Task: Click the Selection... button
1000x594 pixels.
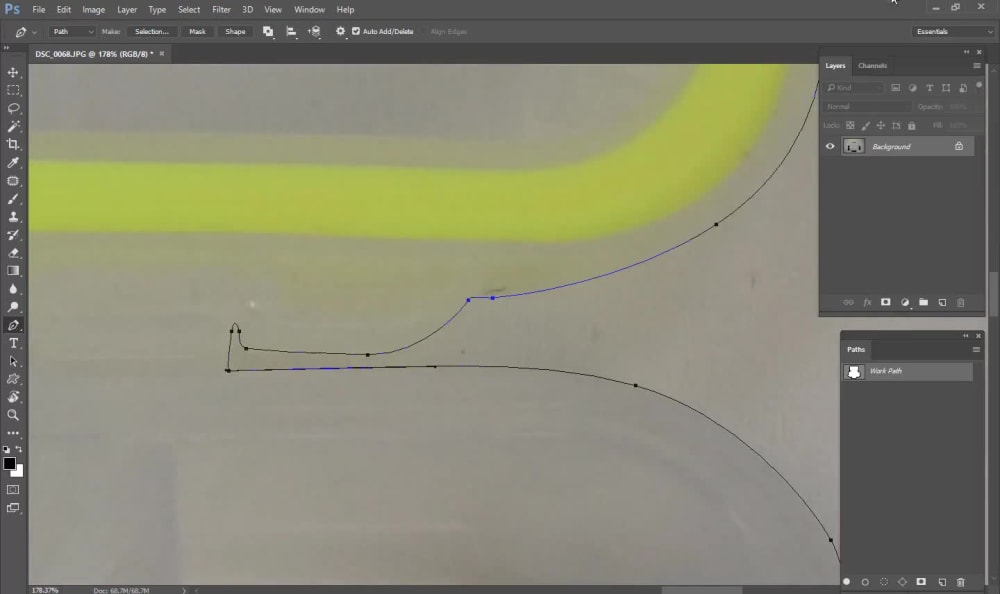Action: coord(152,31)
